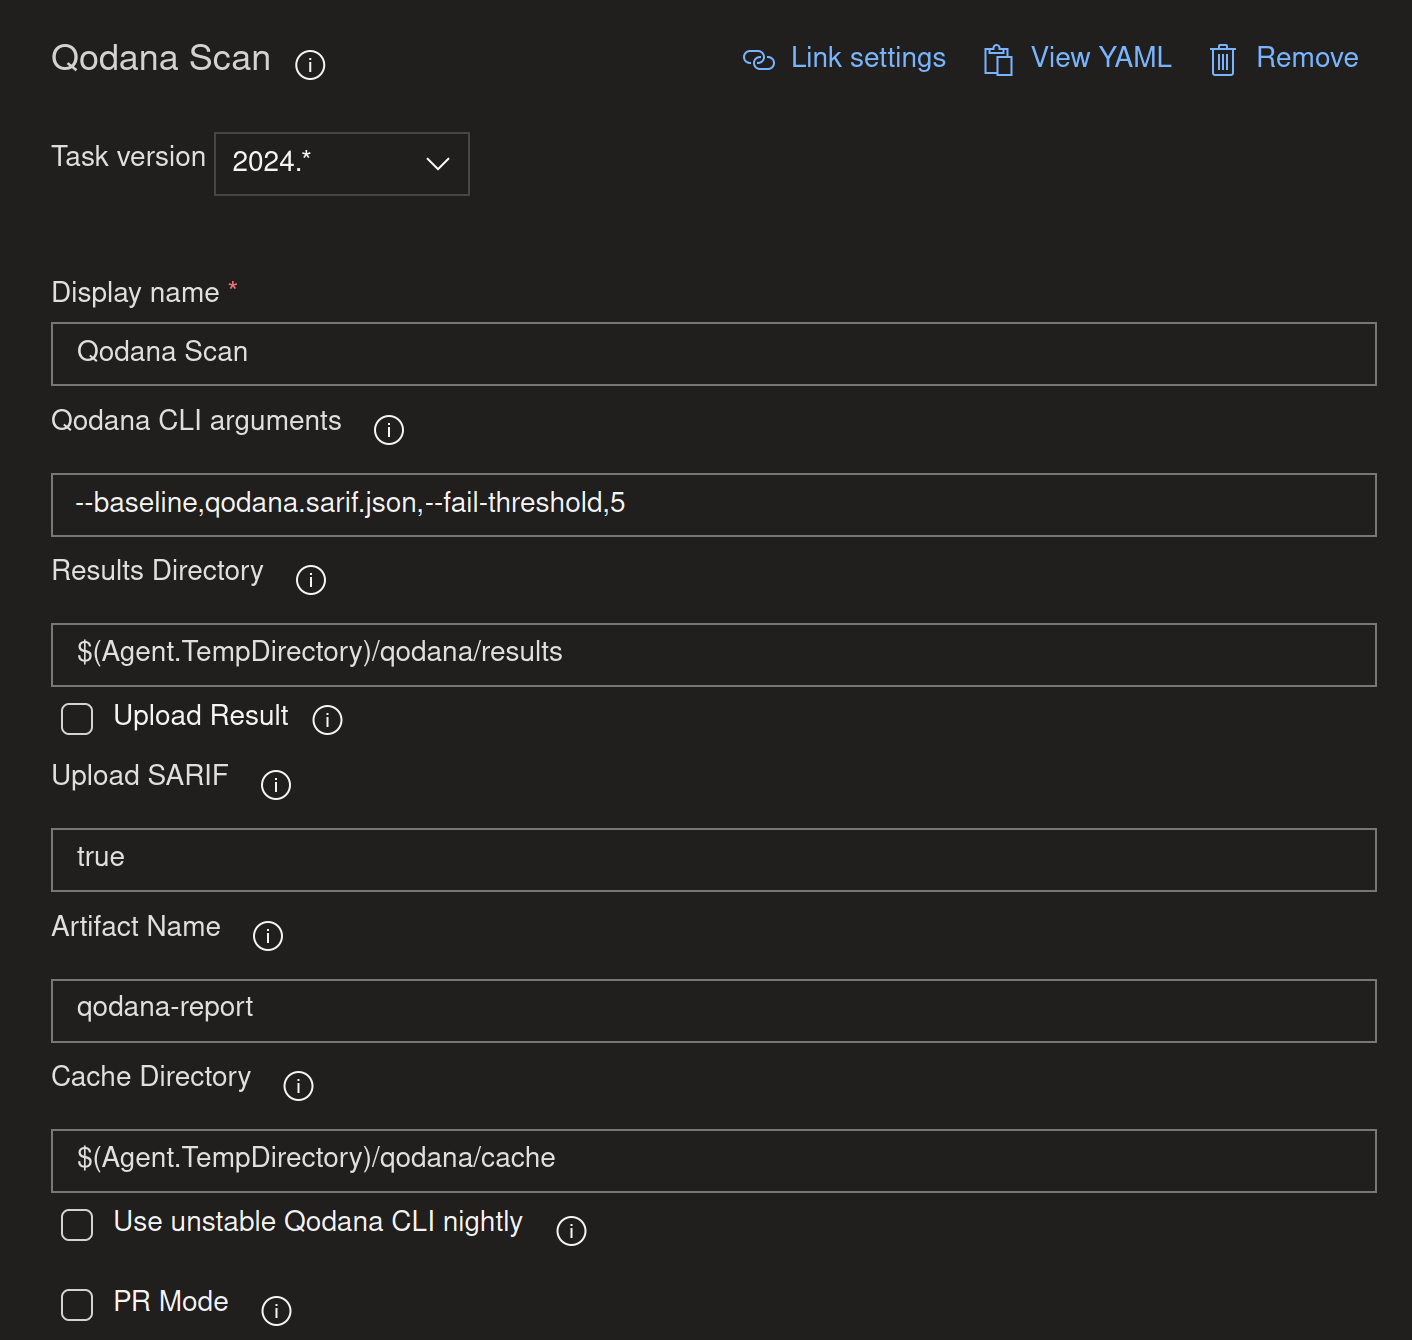
Task: Click the View YAML clipboard icon
Action: point(997,60)
